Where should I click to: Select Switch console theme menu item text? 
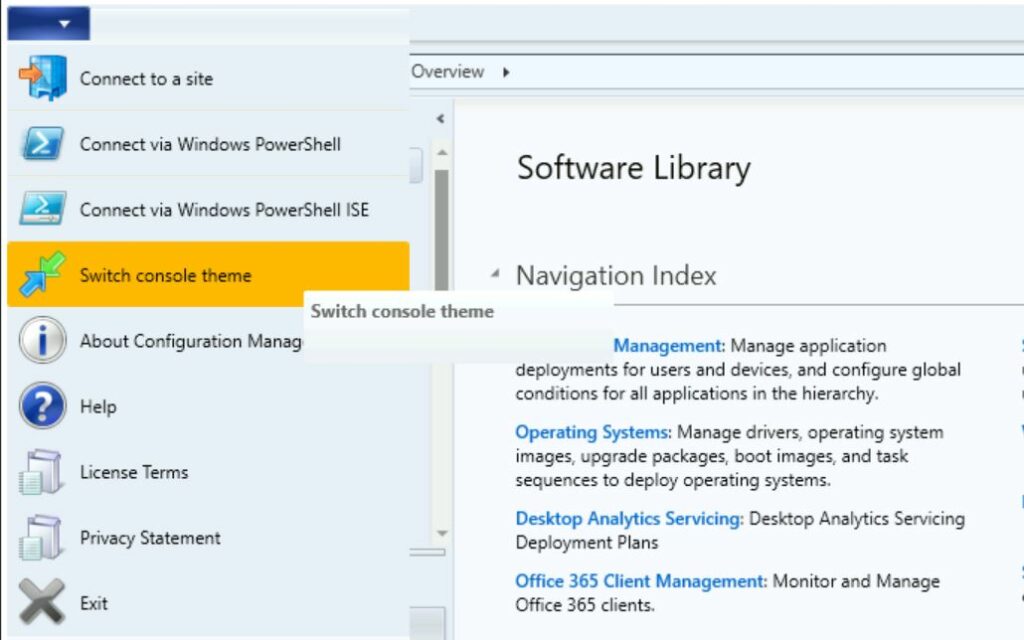pos(165,276)
